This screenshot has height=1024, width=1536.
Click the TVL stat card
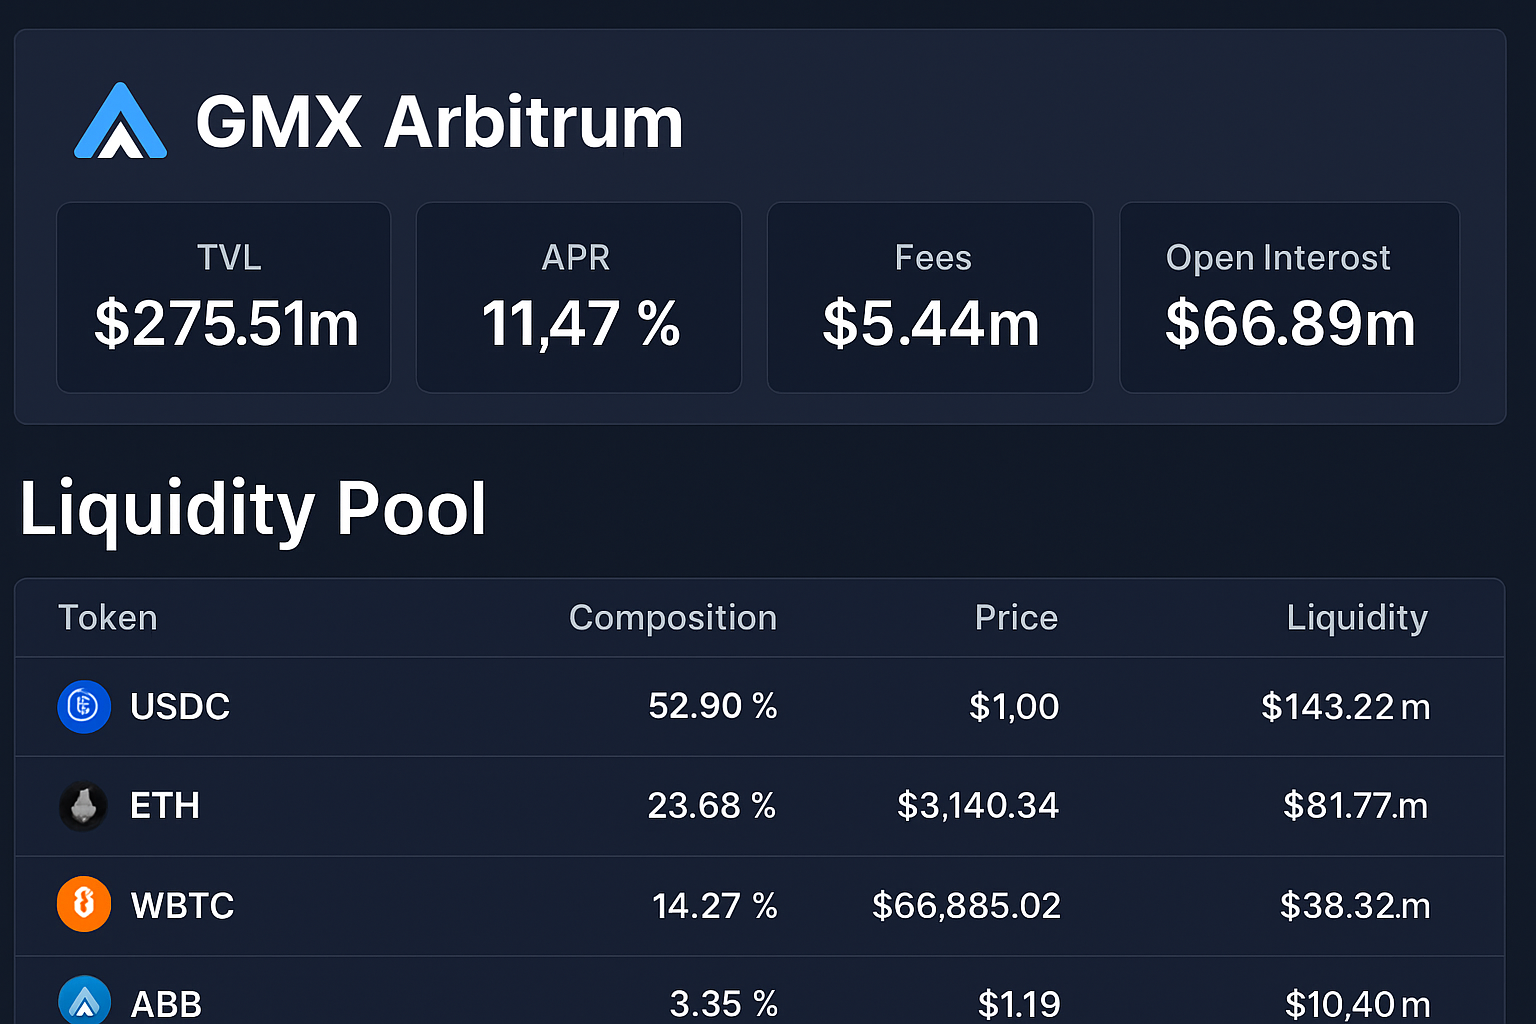point(223,297)
